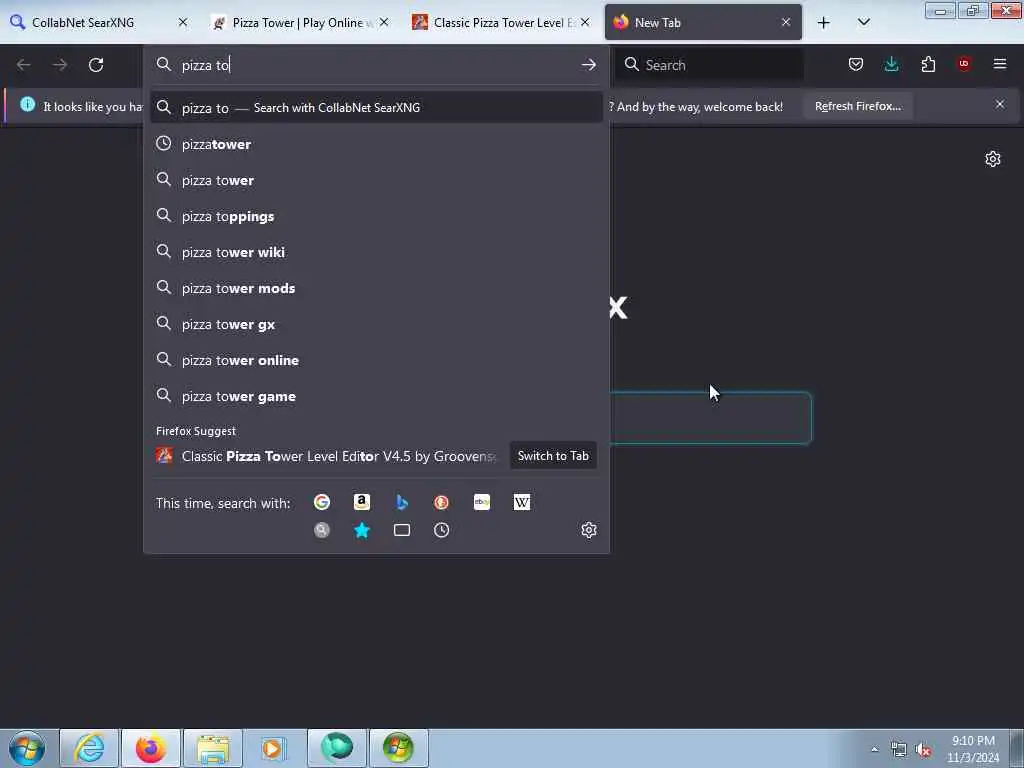Select the New Tab tab
This screenshot has width=1024, height=768.
[x=703, y=23]
